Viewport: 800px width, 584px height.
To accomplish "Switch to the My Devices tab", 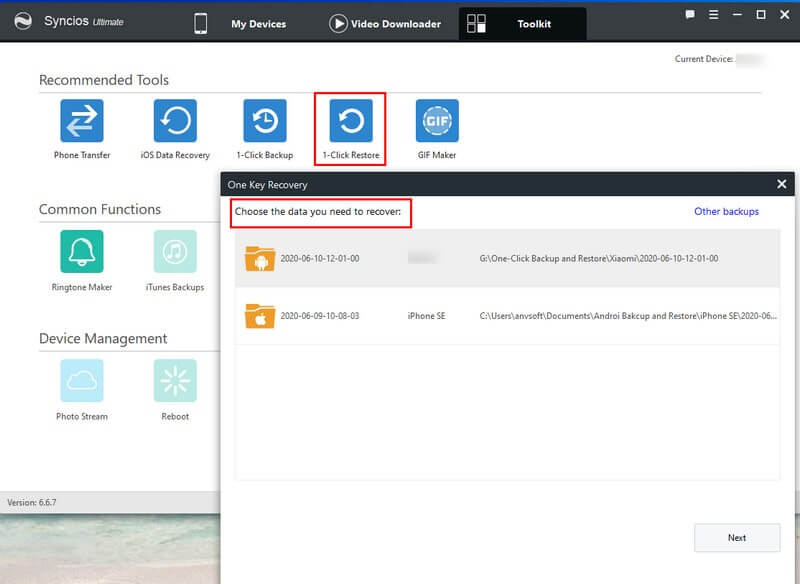I will click(x=259, y=24).
